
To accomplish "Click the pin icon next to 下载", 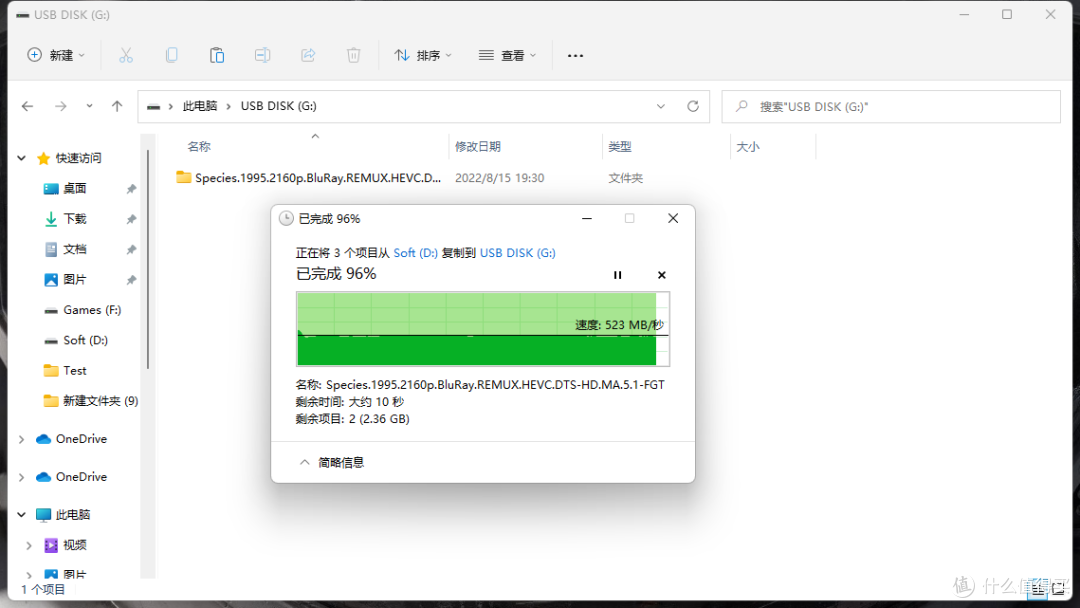I will (131, 219).
